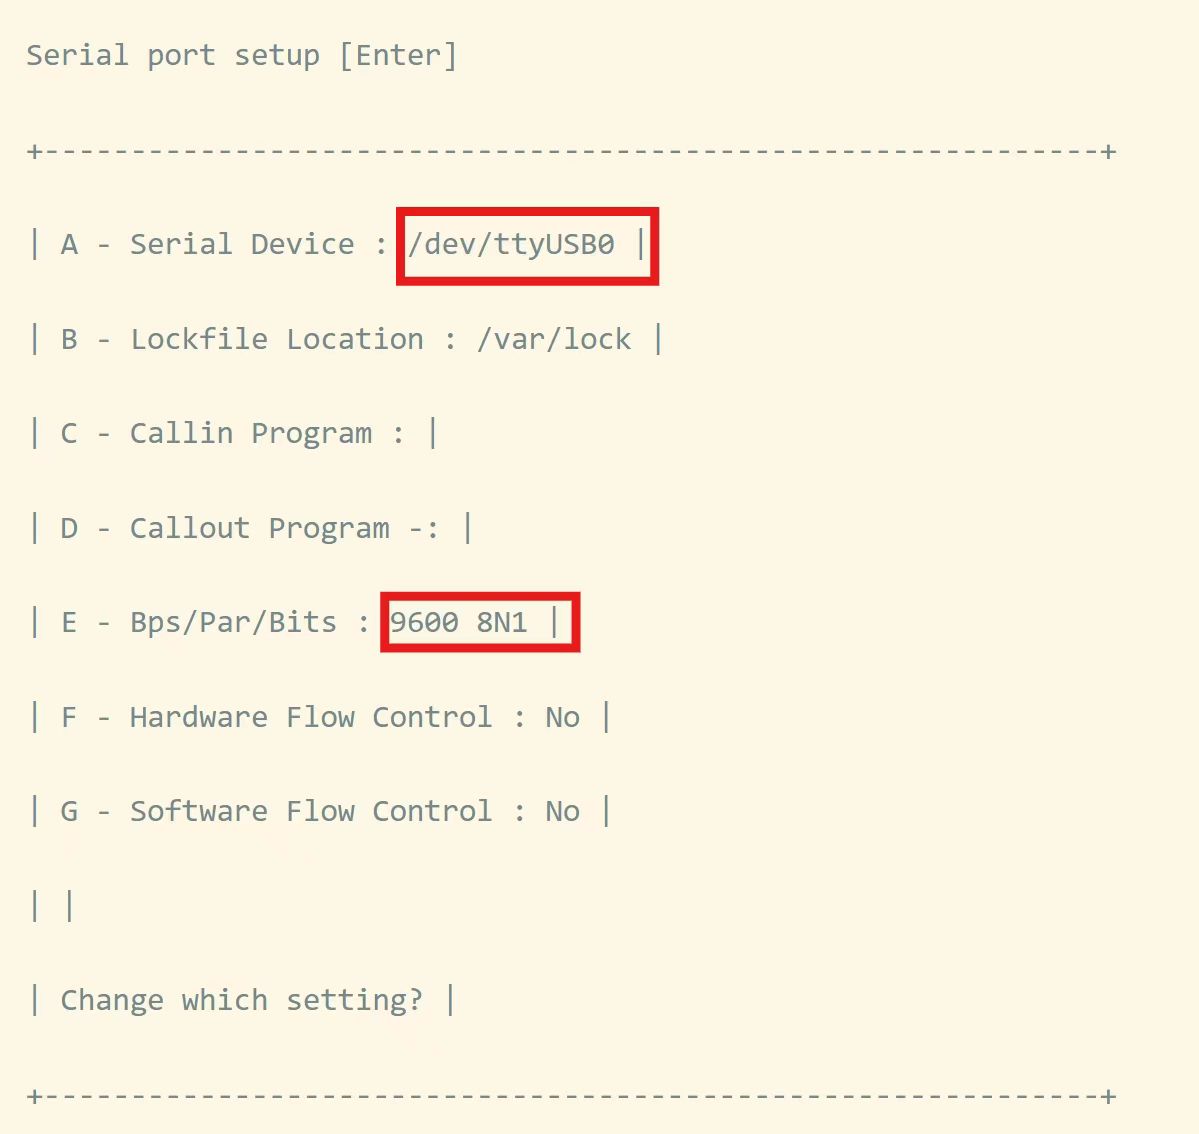The height and width of the screenshot is (1134, 1199).
Task: Click the Hardware Flow Control label
Action: [x=311, y=717]
